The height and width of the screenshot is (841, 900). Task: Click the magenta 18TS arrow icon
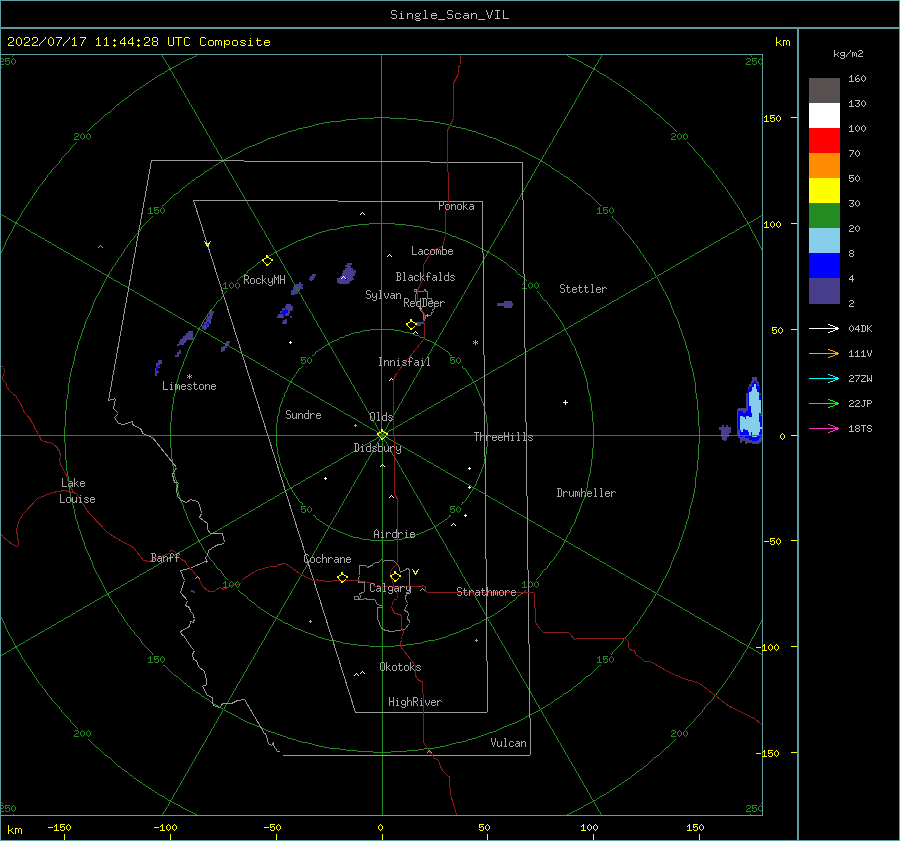(824, 428)
